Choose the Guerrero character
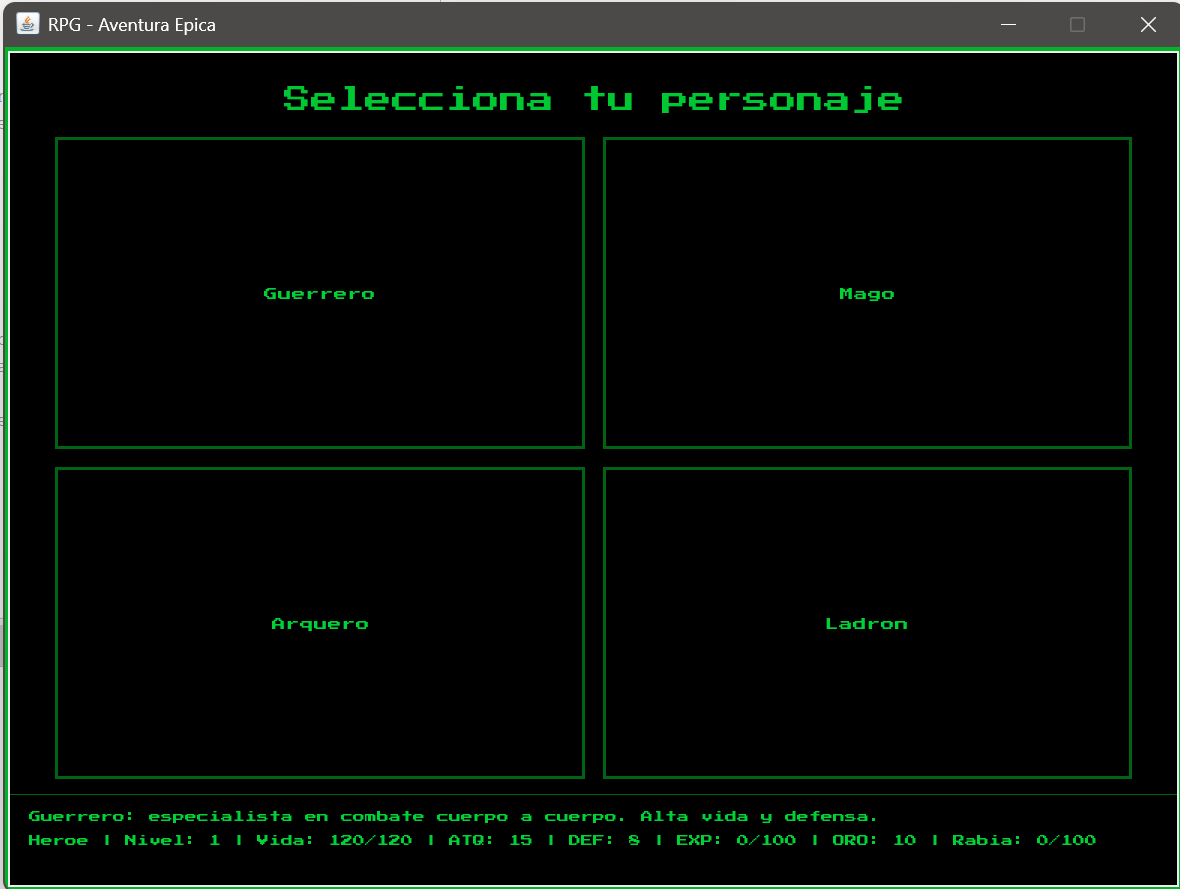This screenshot has width=1180, height=889. point(320,293)
